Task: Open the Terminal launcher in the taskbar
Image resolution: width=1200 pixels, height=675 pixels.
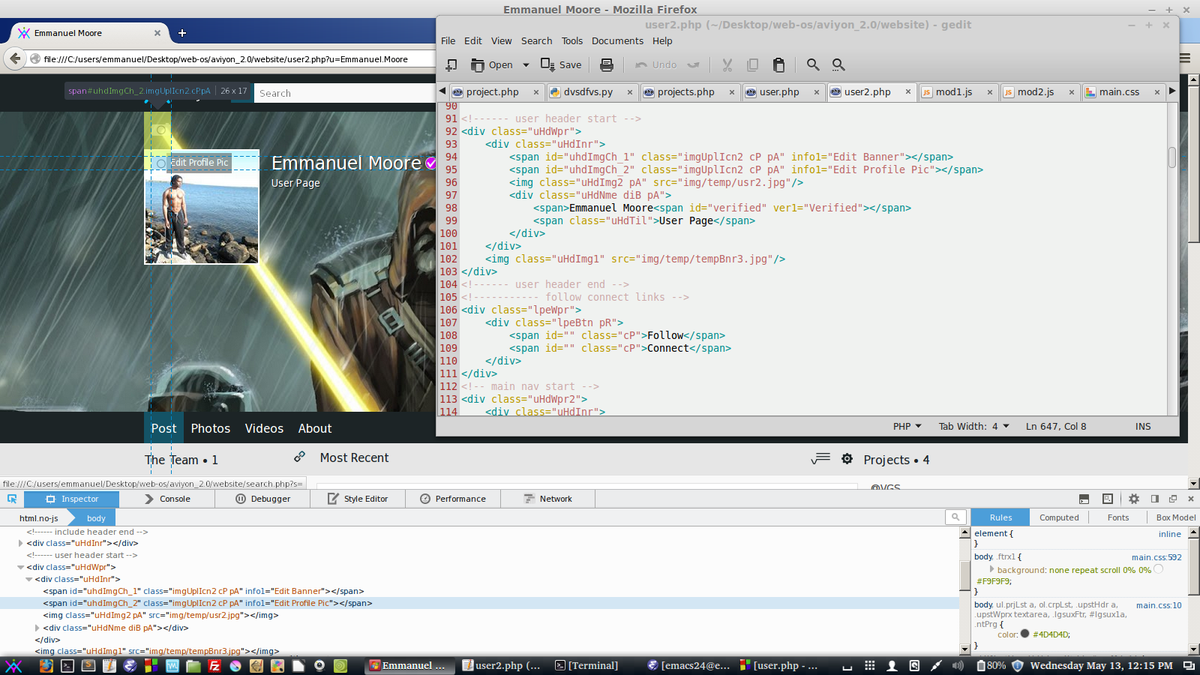Action: pos(67,666)
